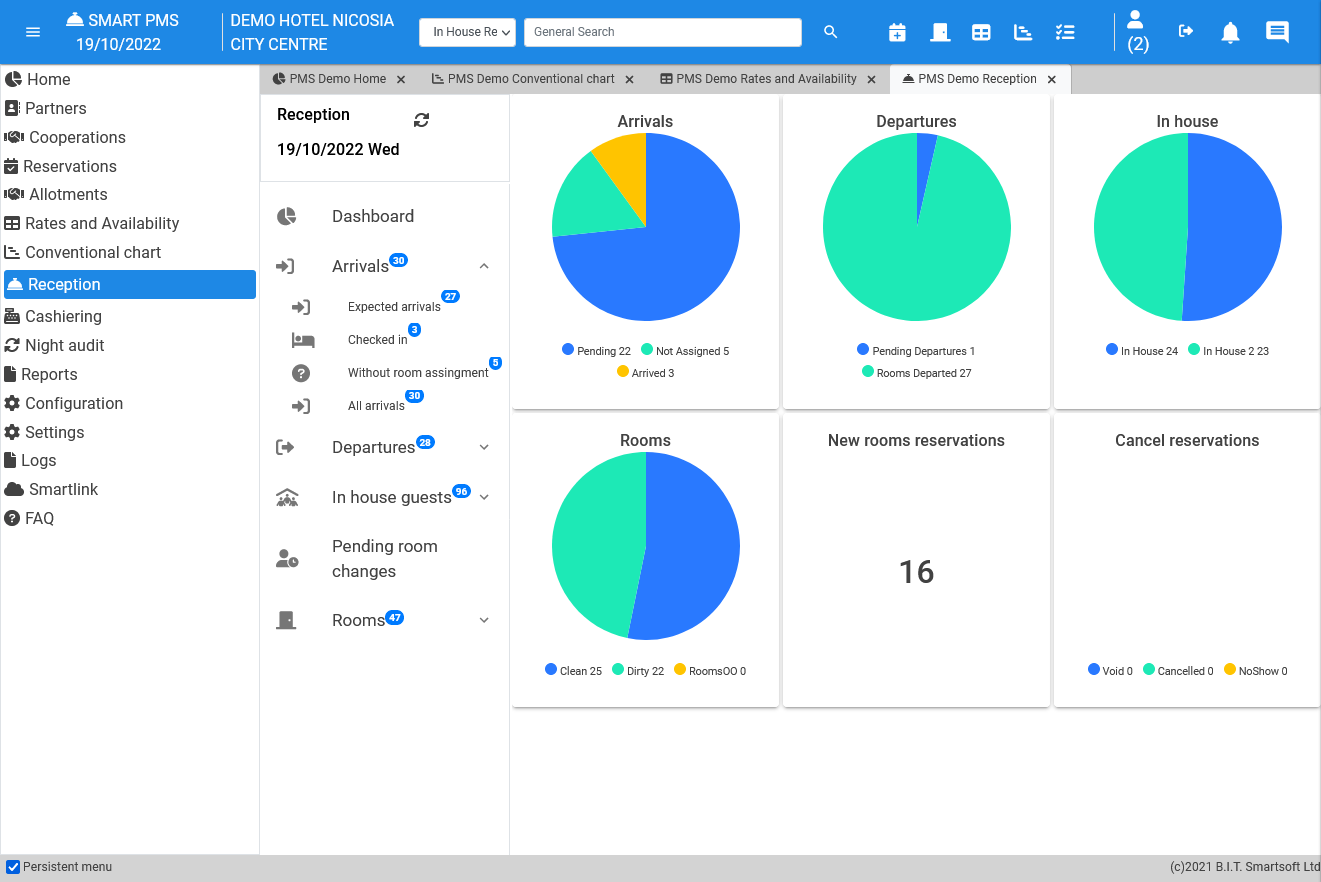
Task: Click the door icon in the header
Action: click(x=939, y=32)
